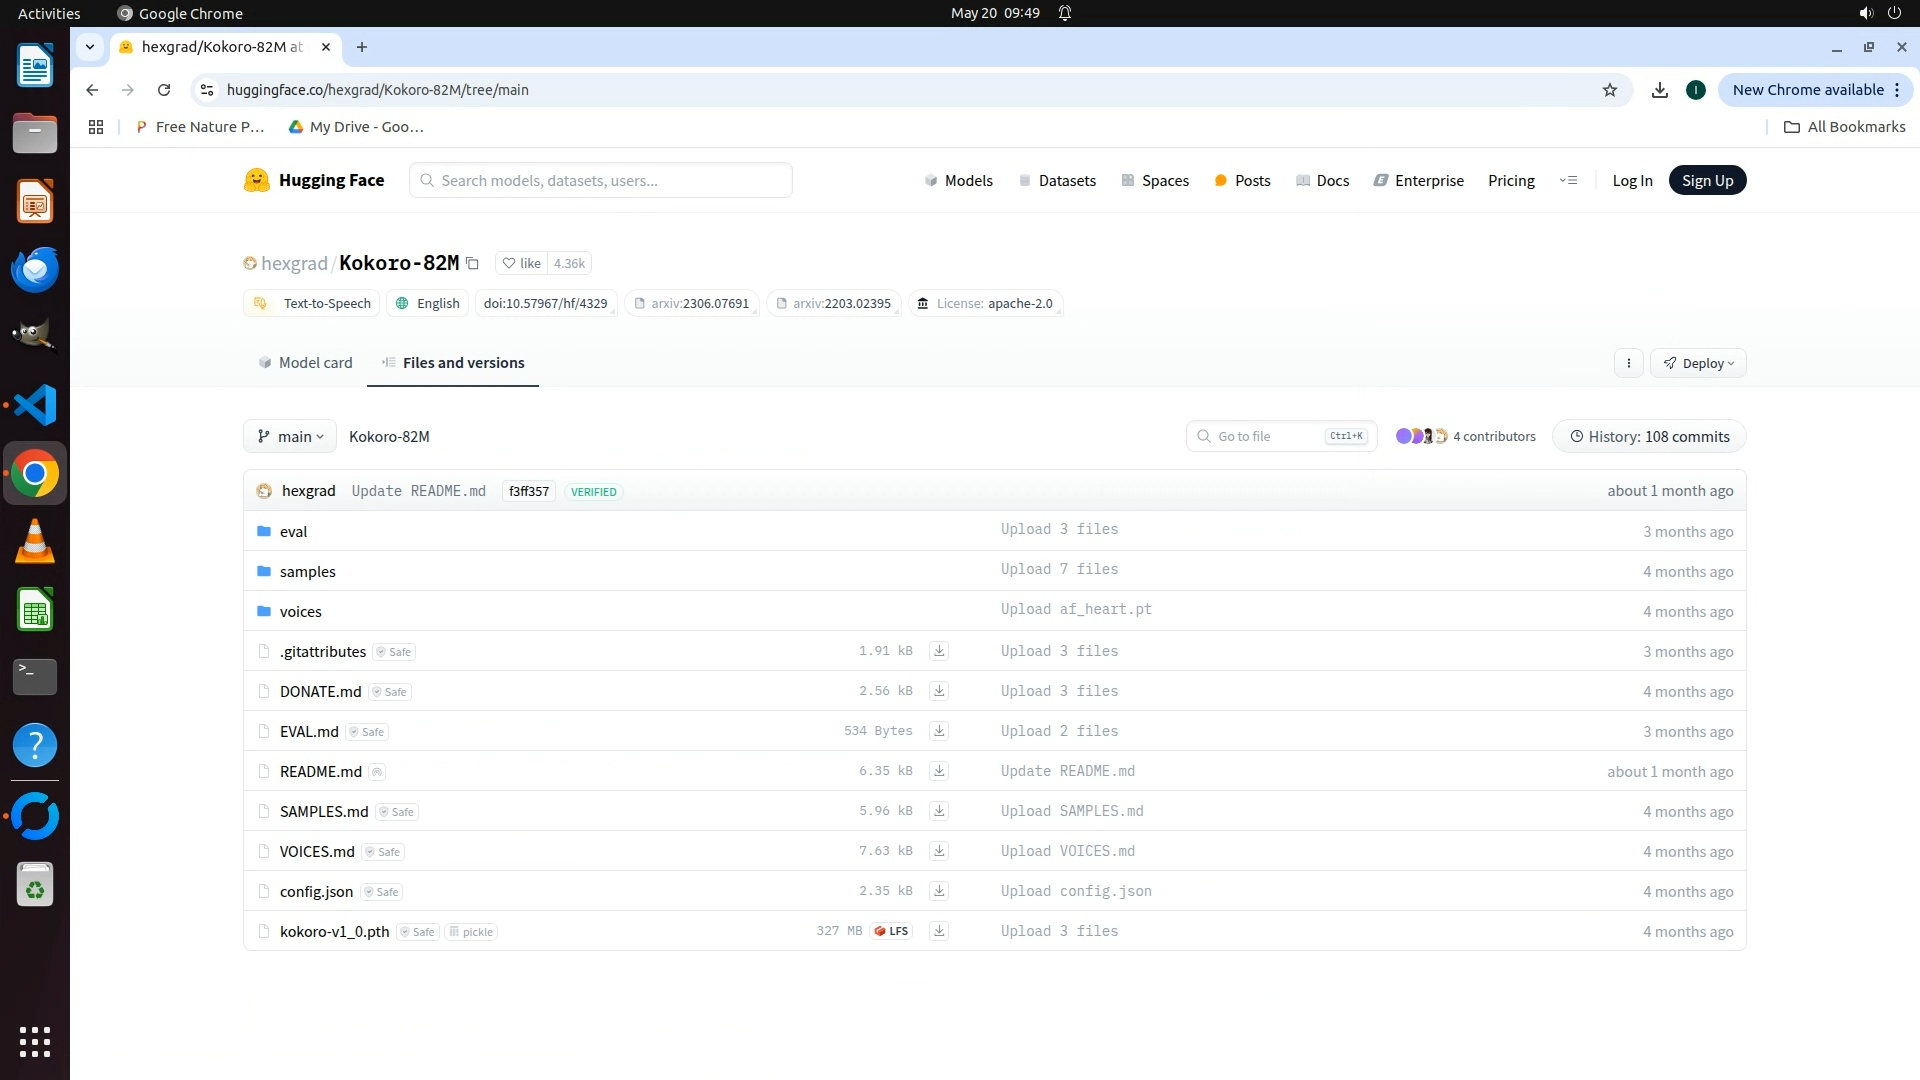Open History: 108 commits
The height and width of the screenshot is (1080, 1920).
1649,436
